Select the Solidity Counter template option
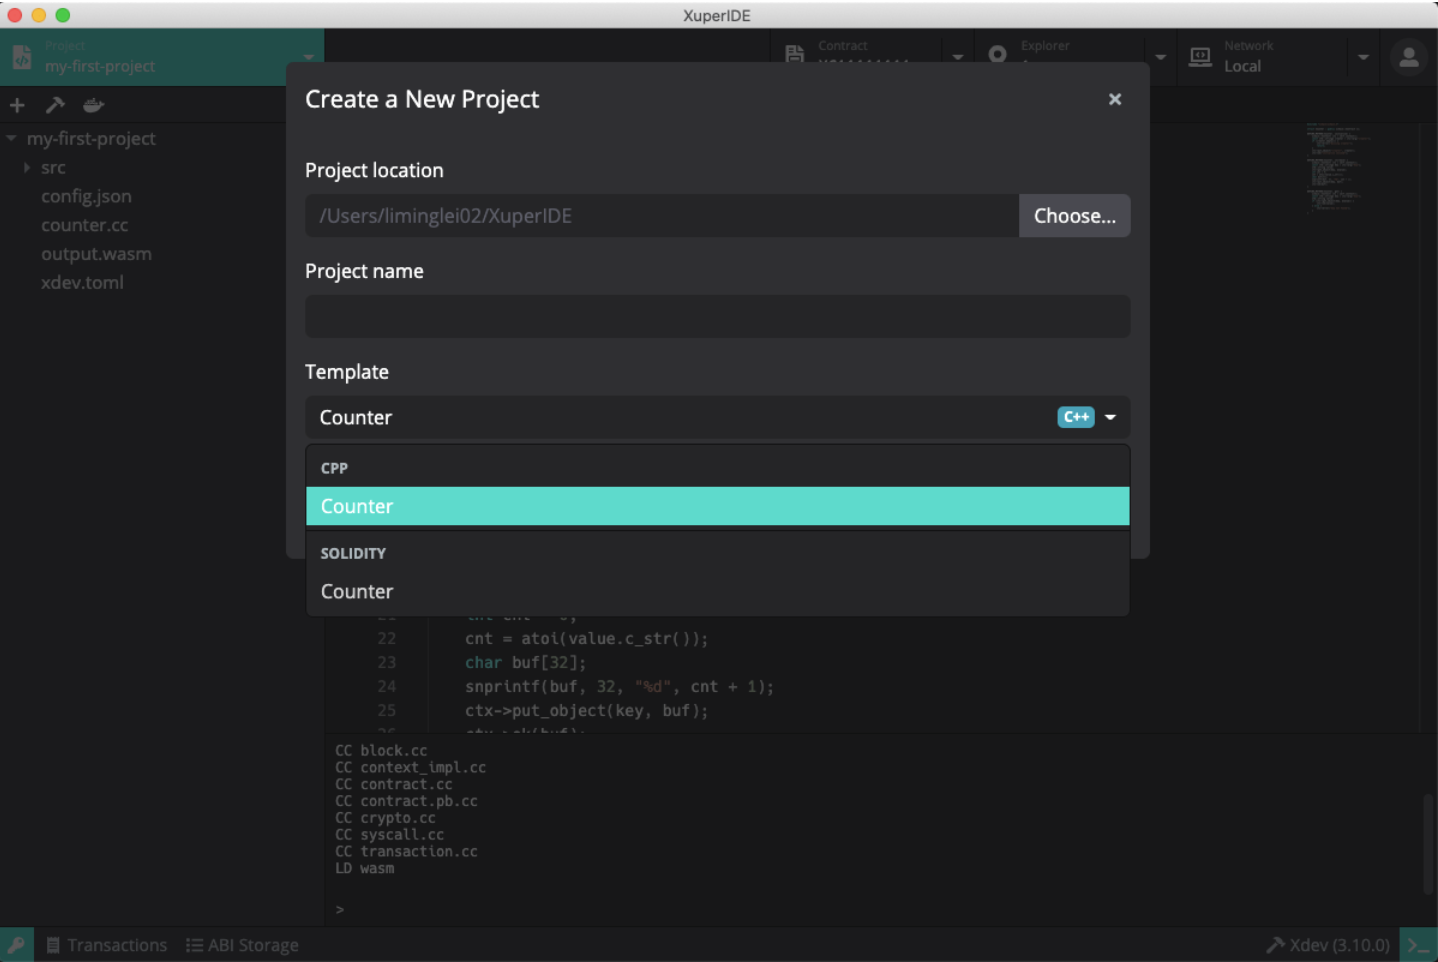Viewport: 1438px width, 962px height. 717,591
